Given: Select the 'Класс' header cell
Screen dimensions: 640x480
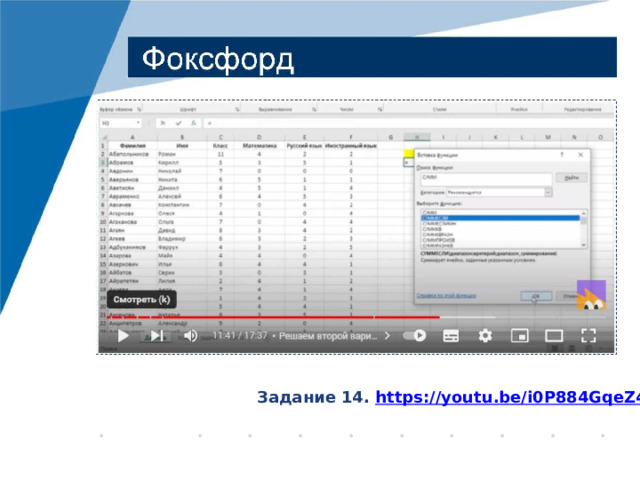Looking at the screenshot, I should tap(220, 146).
